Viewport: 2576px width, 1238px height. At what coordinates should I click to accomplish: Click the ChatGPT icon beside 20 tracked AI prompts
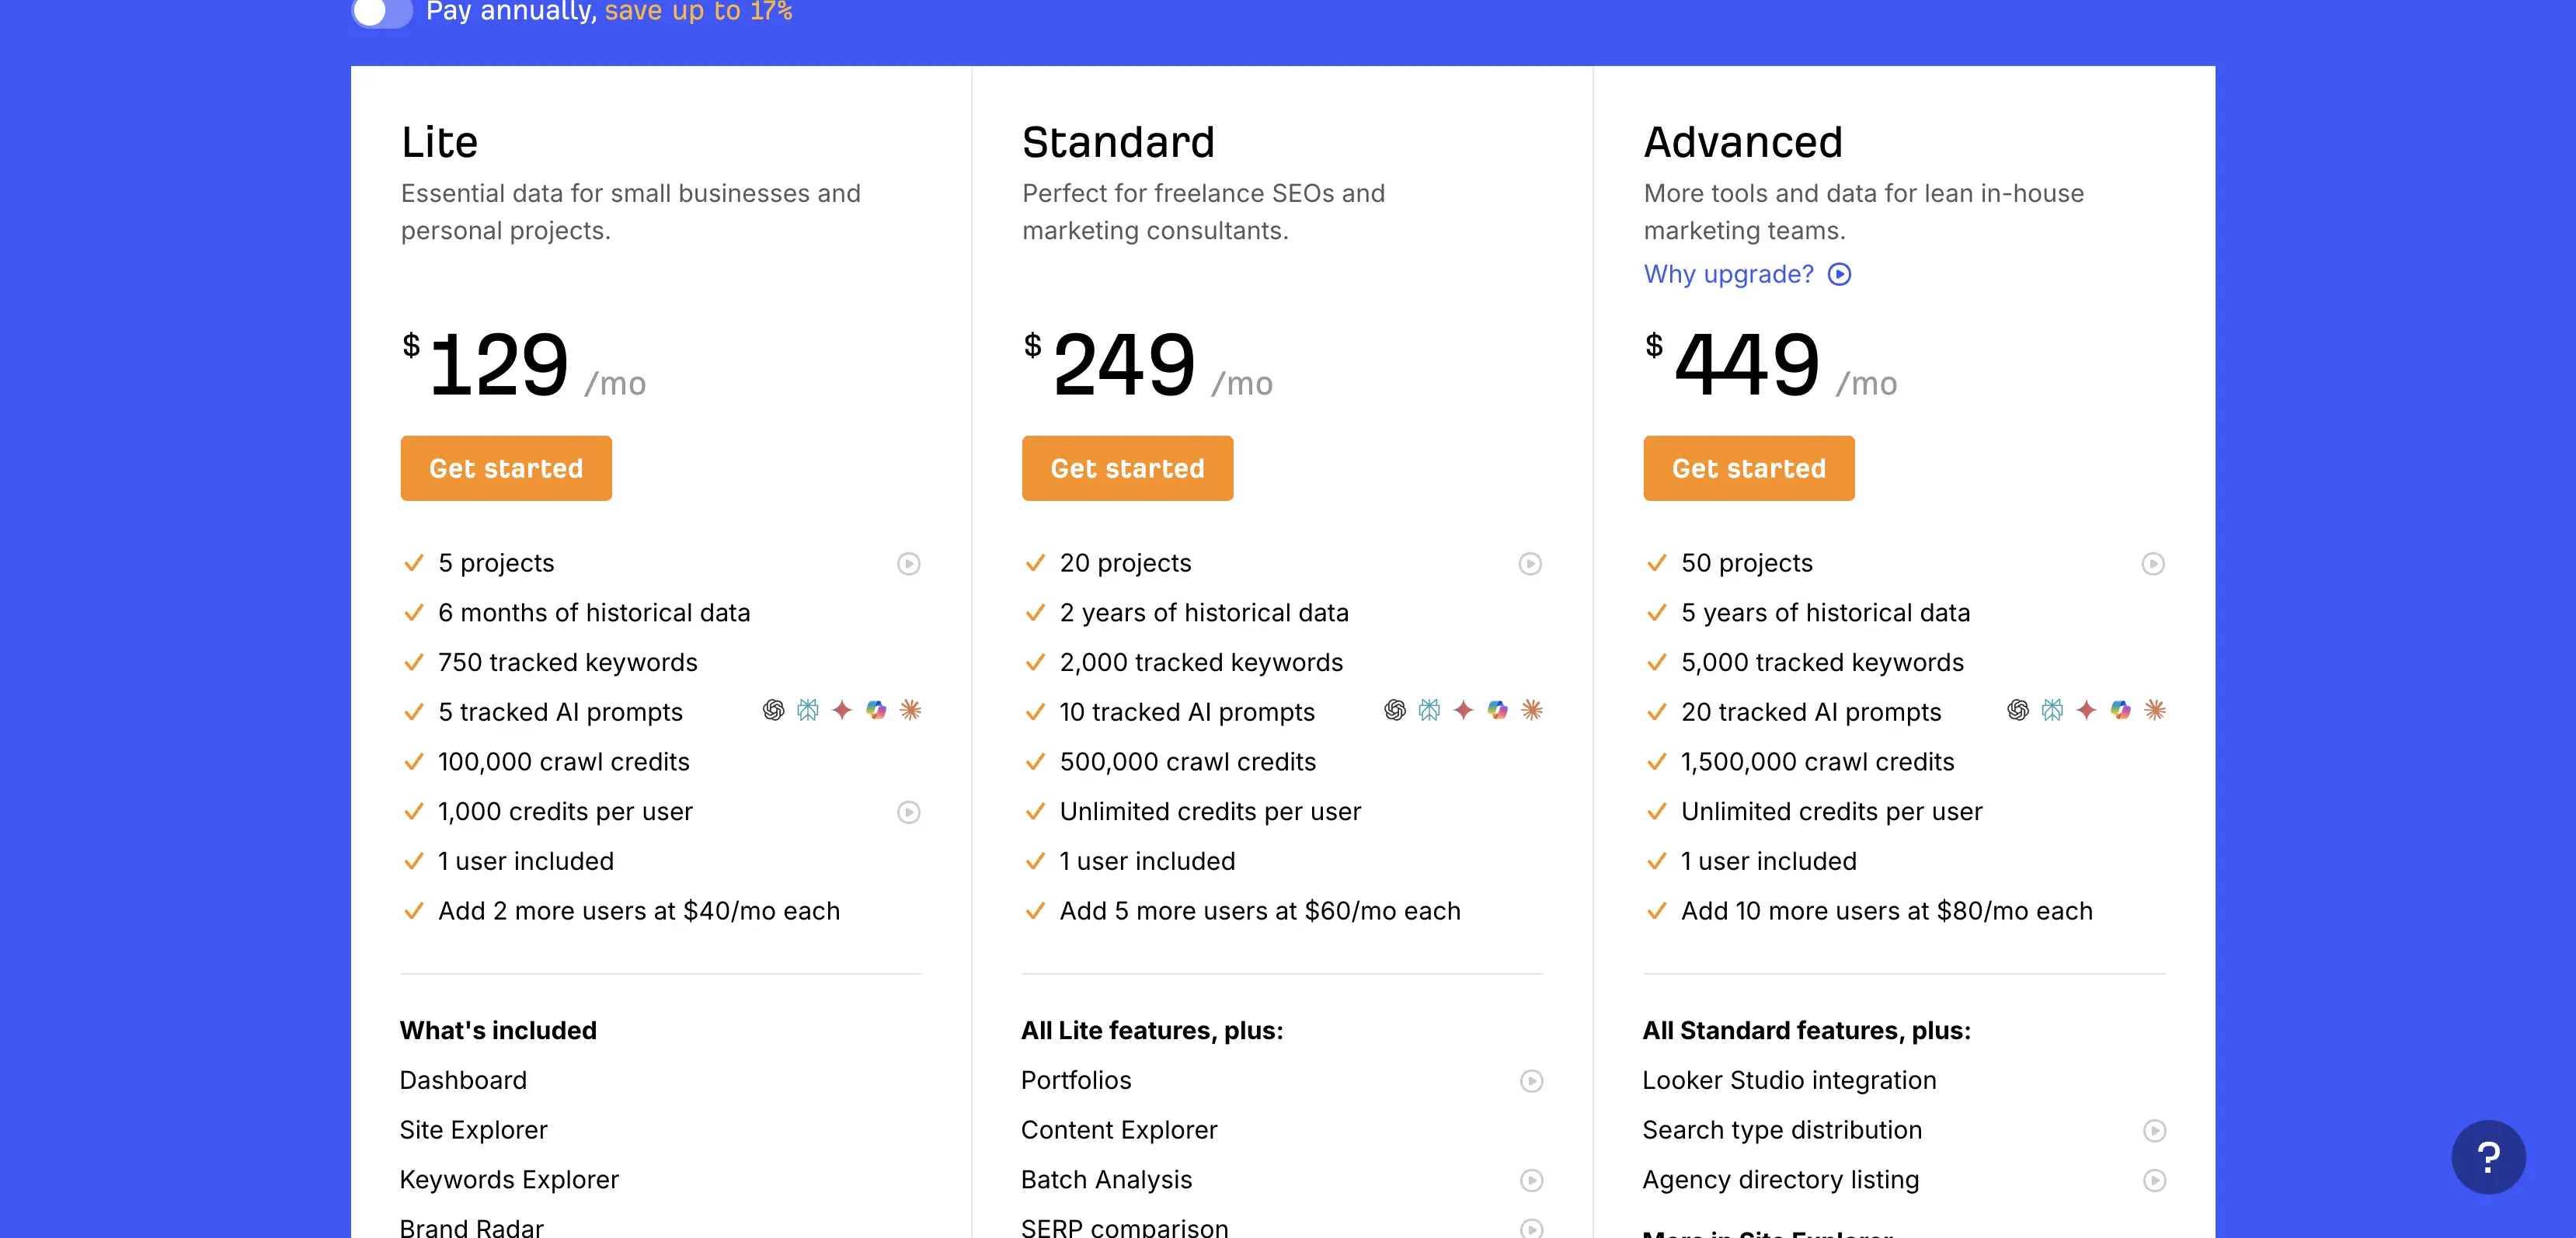pyautogui.click(x=2018, y=710)
